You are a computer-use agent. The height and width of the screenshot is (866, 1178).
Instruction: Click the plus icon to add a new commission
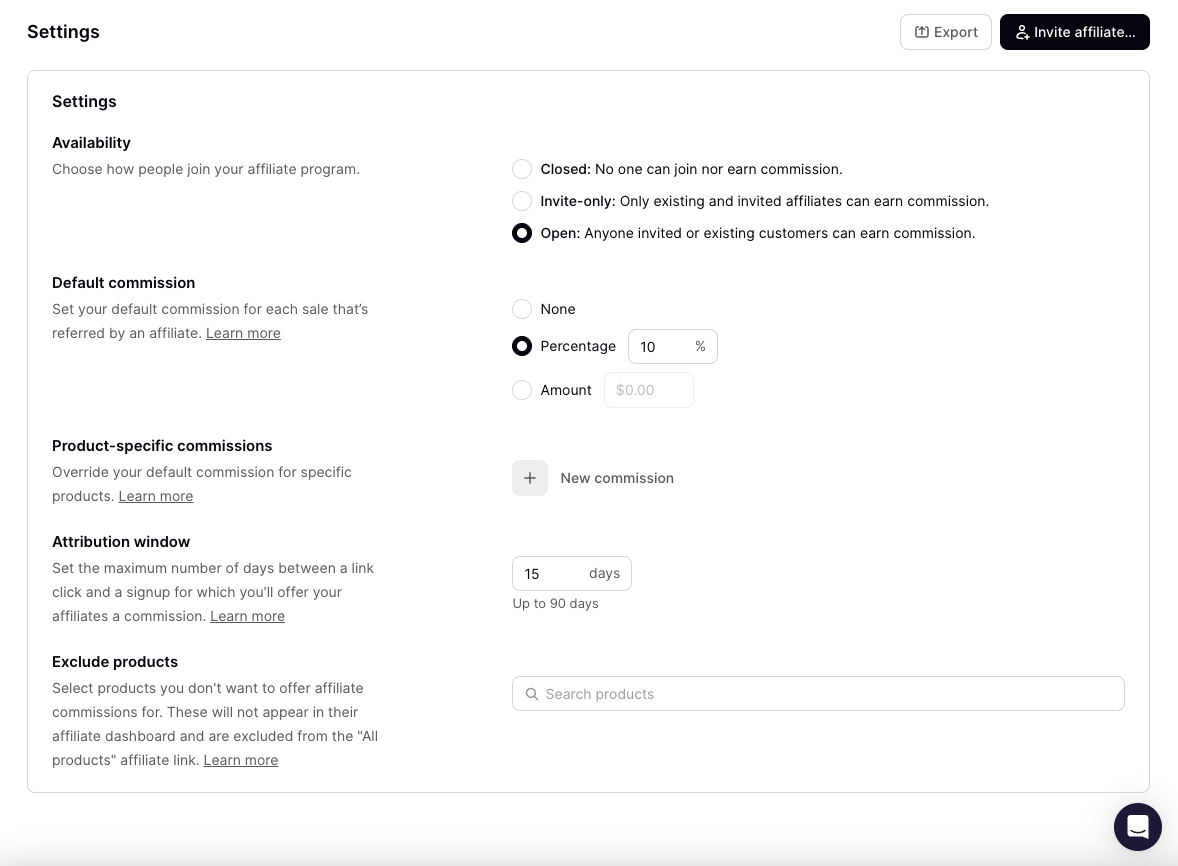530,478
